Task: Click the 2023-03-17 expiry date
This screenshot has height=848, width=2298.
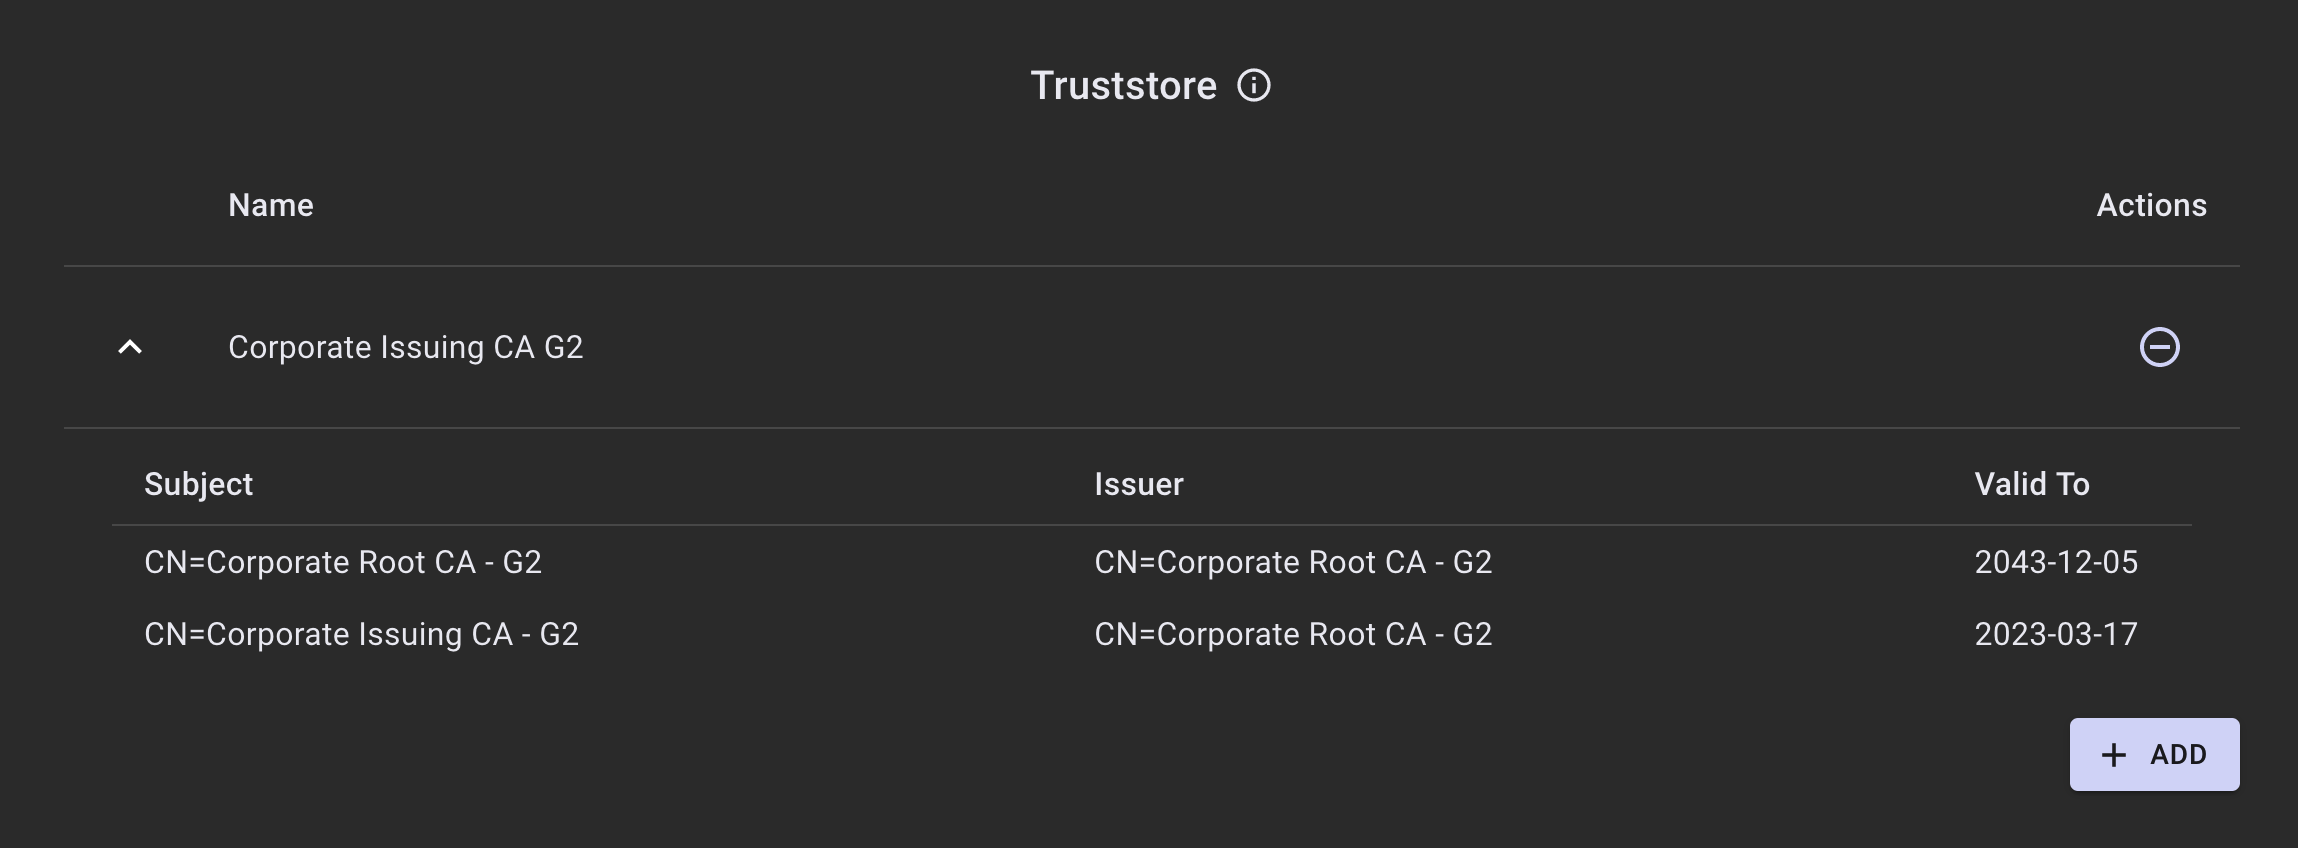Action: (x=2055, y=634)
